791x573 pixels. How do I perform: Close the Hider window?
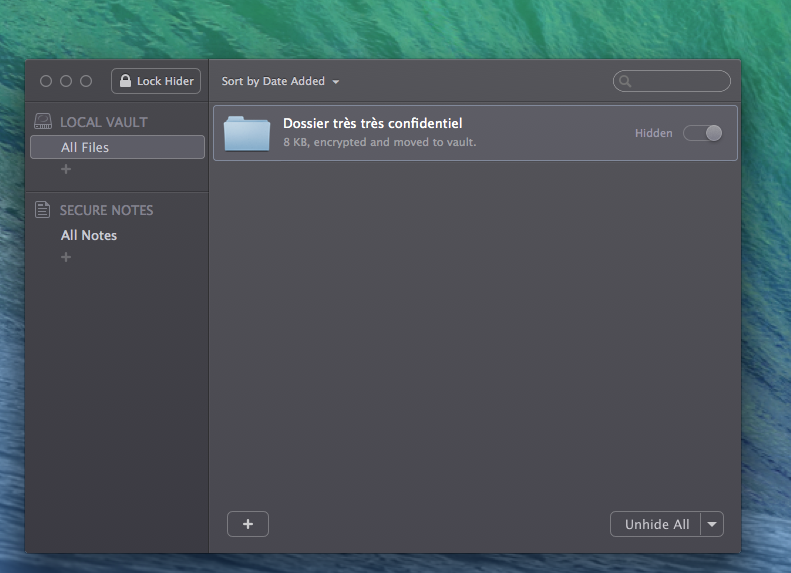click(46, 81)
